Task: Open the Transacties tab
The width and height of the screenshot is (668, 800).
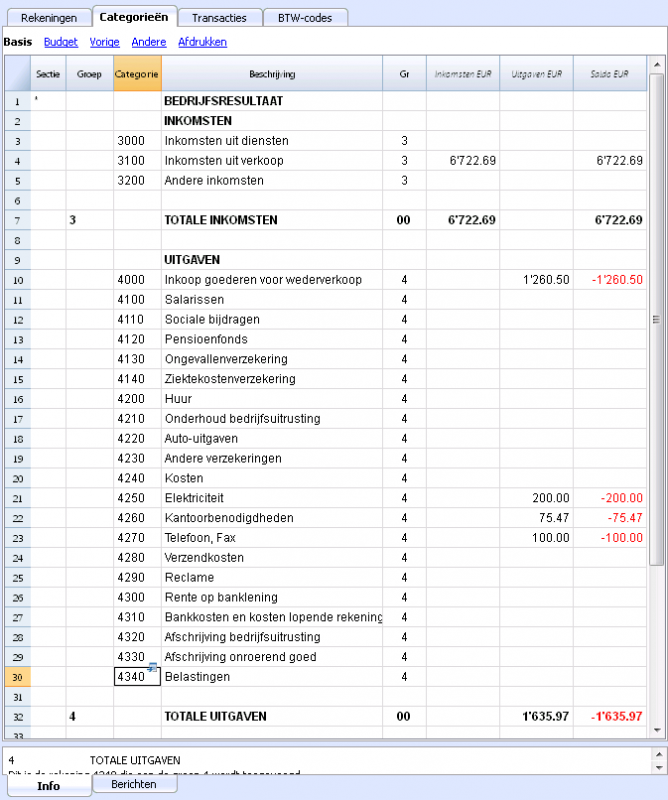Action: pos(219,18)
